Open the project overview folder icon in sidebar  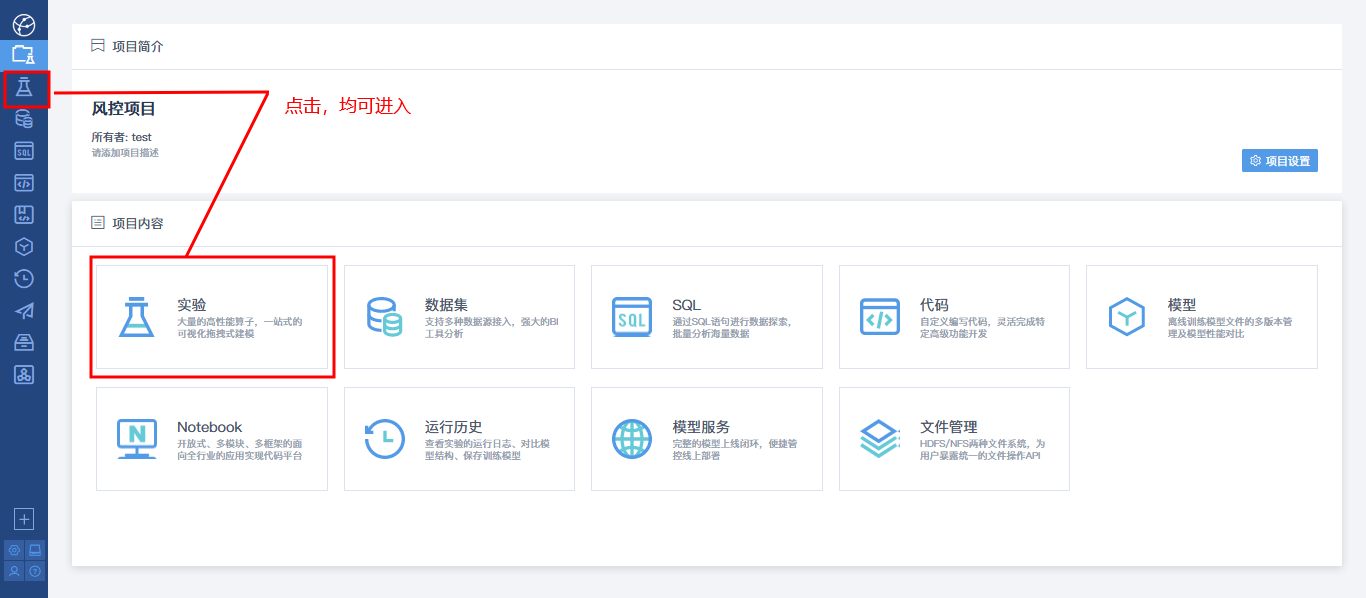tap(23, 55)
